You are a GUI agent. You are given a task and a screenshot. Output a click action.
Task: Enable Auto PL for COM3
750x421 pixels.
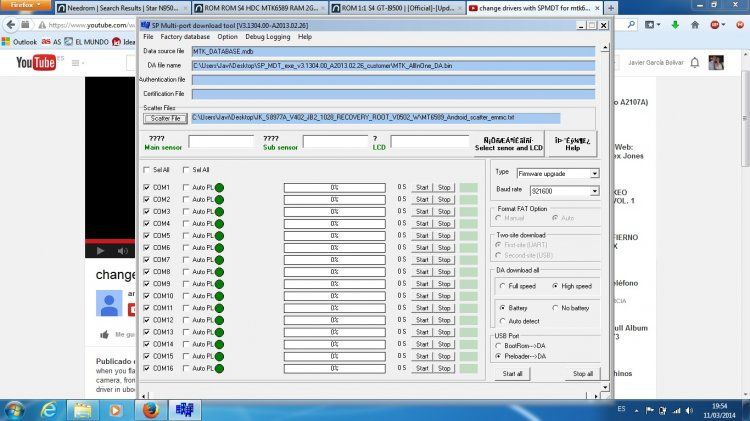[186, 211]
